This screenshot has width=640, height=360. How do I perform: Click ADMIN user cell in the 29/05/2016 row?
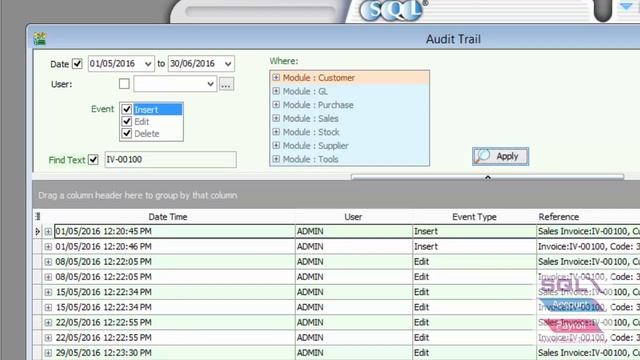point(353,353)
